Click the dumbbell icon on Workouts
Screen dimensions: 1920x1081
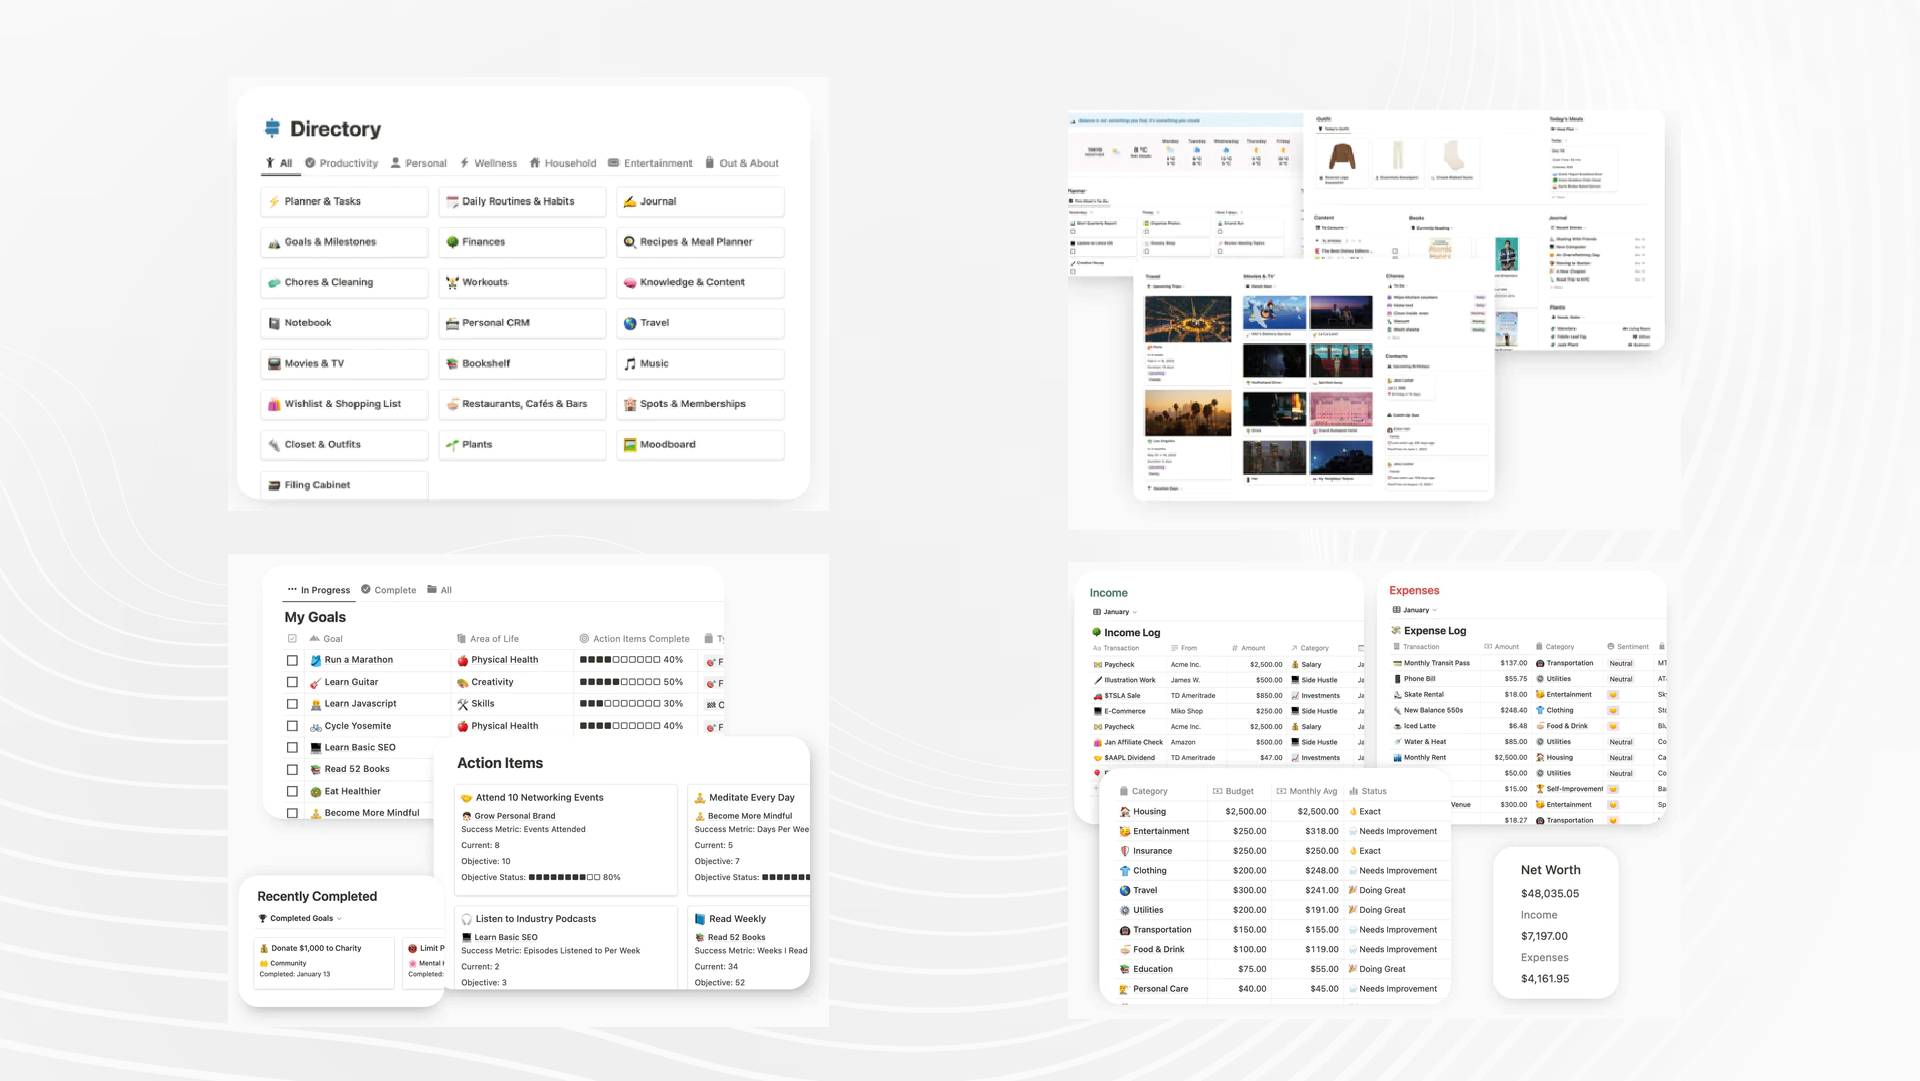pos(452,283)
